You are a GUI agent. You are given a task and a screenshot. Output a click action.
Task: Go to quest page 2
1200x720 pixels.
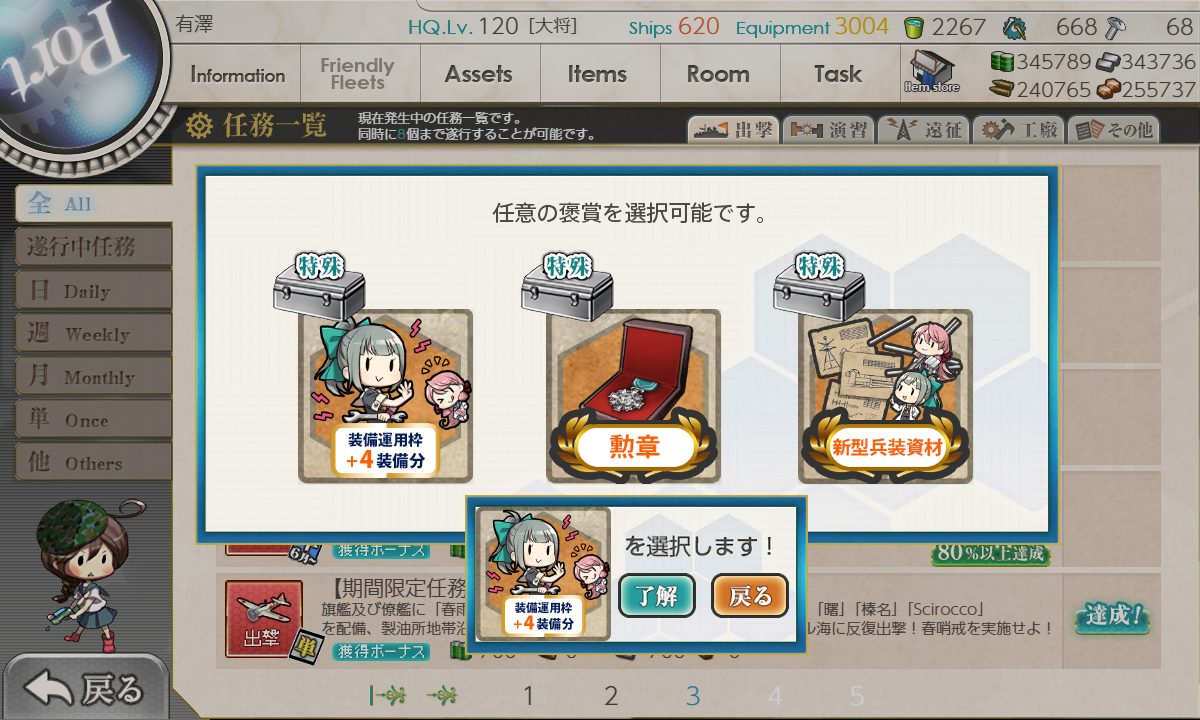(x=611, y=696)
